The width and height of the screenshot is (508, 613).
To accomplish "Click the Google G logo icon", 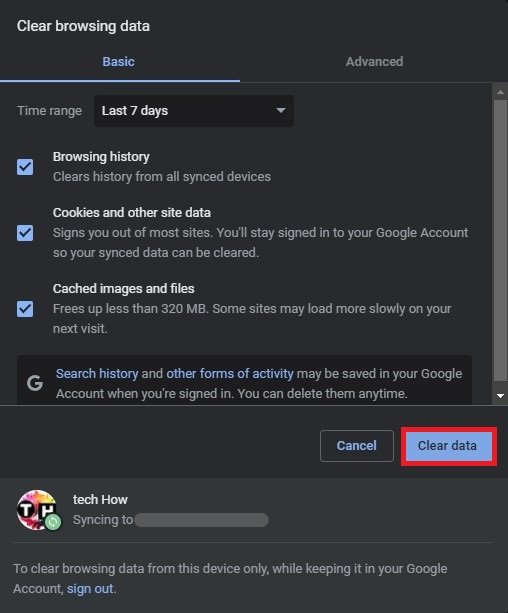I will pyautogui.click(x=35, y=383).
